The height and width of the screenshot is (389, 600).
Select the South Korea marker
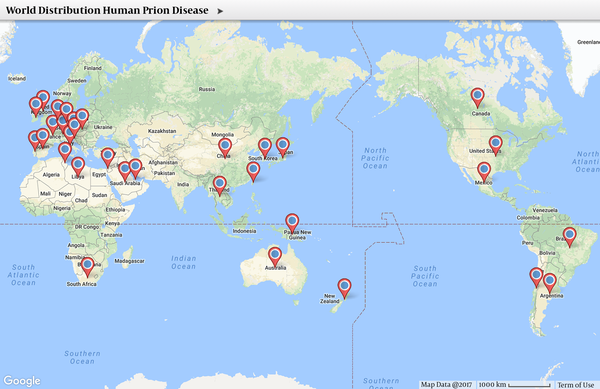(x=265, y=148)
